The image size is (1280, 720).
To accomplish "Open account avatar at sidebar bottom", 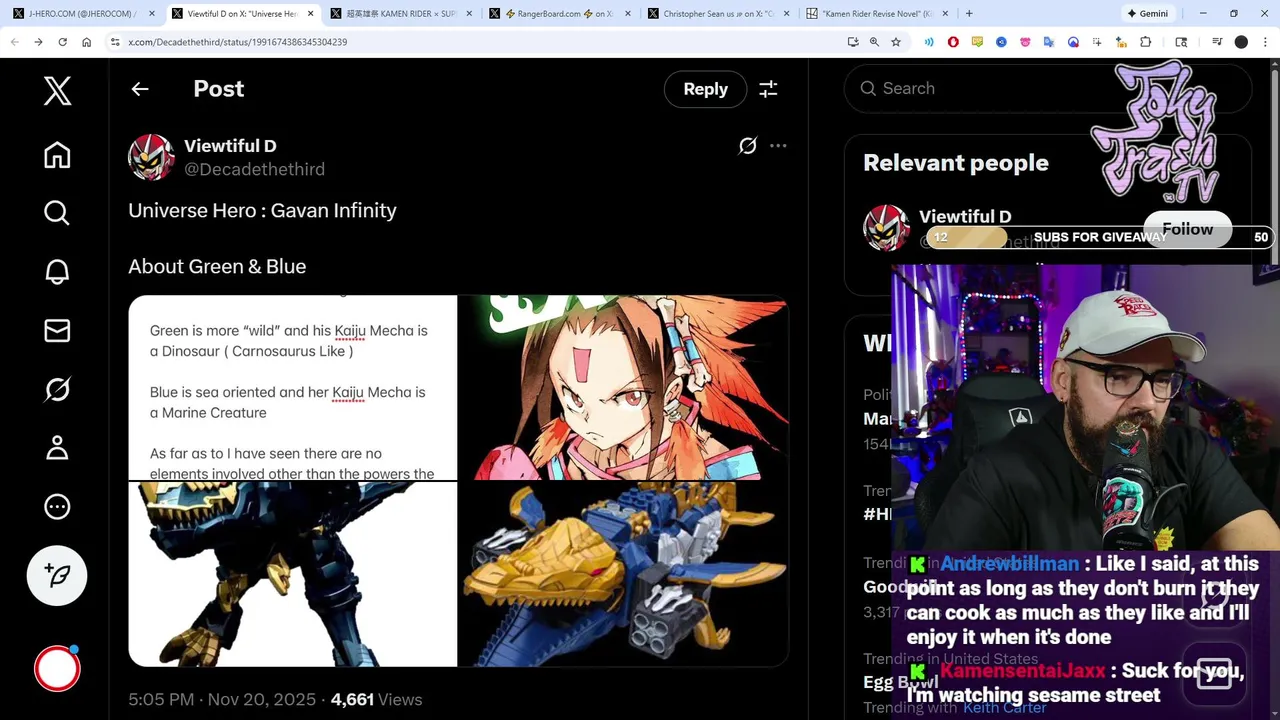I will point(57,669).
